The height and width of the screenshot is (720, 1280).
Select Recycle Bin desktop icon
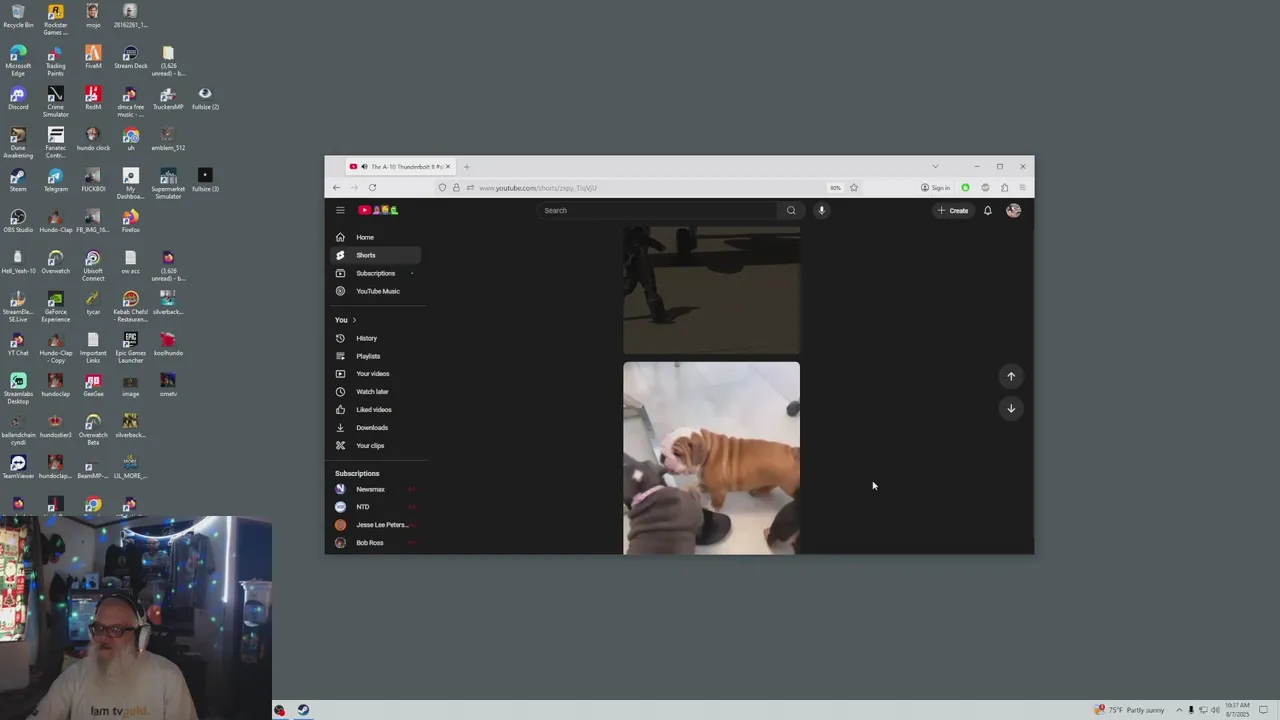pos(18,16)
